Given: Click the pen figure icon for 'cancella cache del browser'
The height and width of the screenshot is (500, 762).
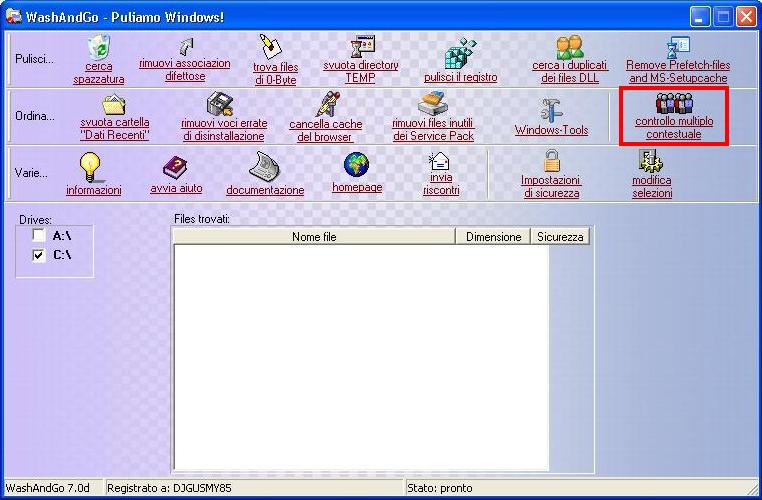Looking at the screenshot, I should [x=327, y=104].
